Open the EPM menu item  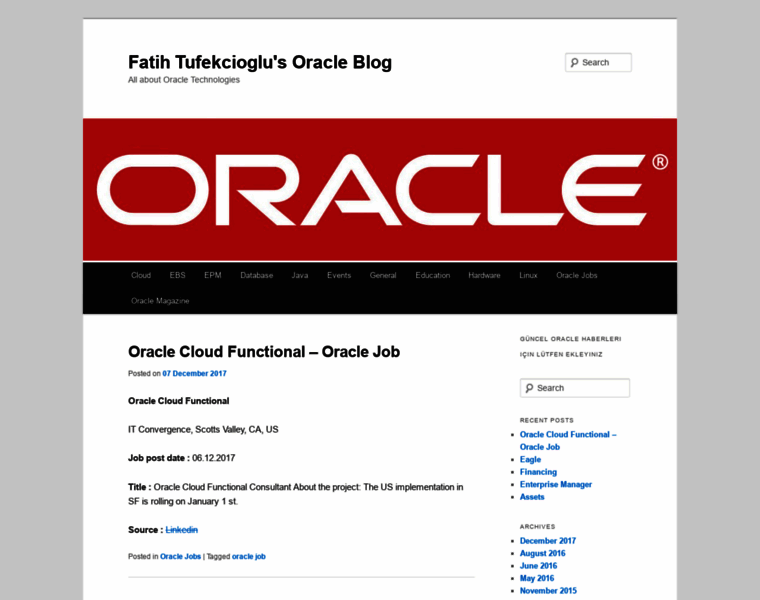(x=213, y=275)
